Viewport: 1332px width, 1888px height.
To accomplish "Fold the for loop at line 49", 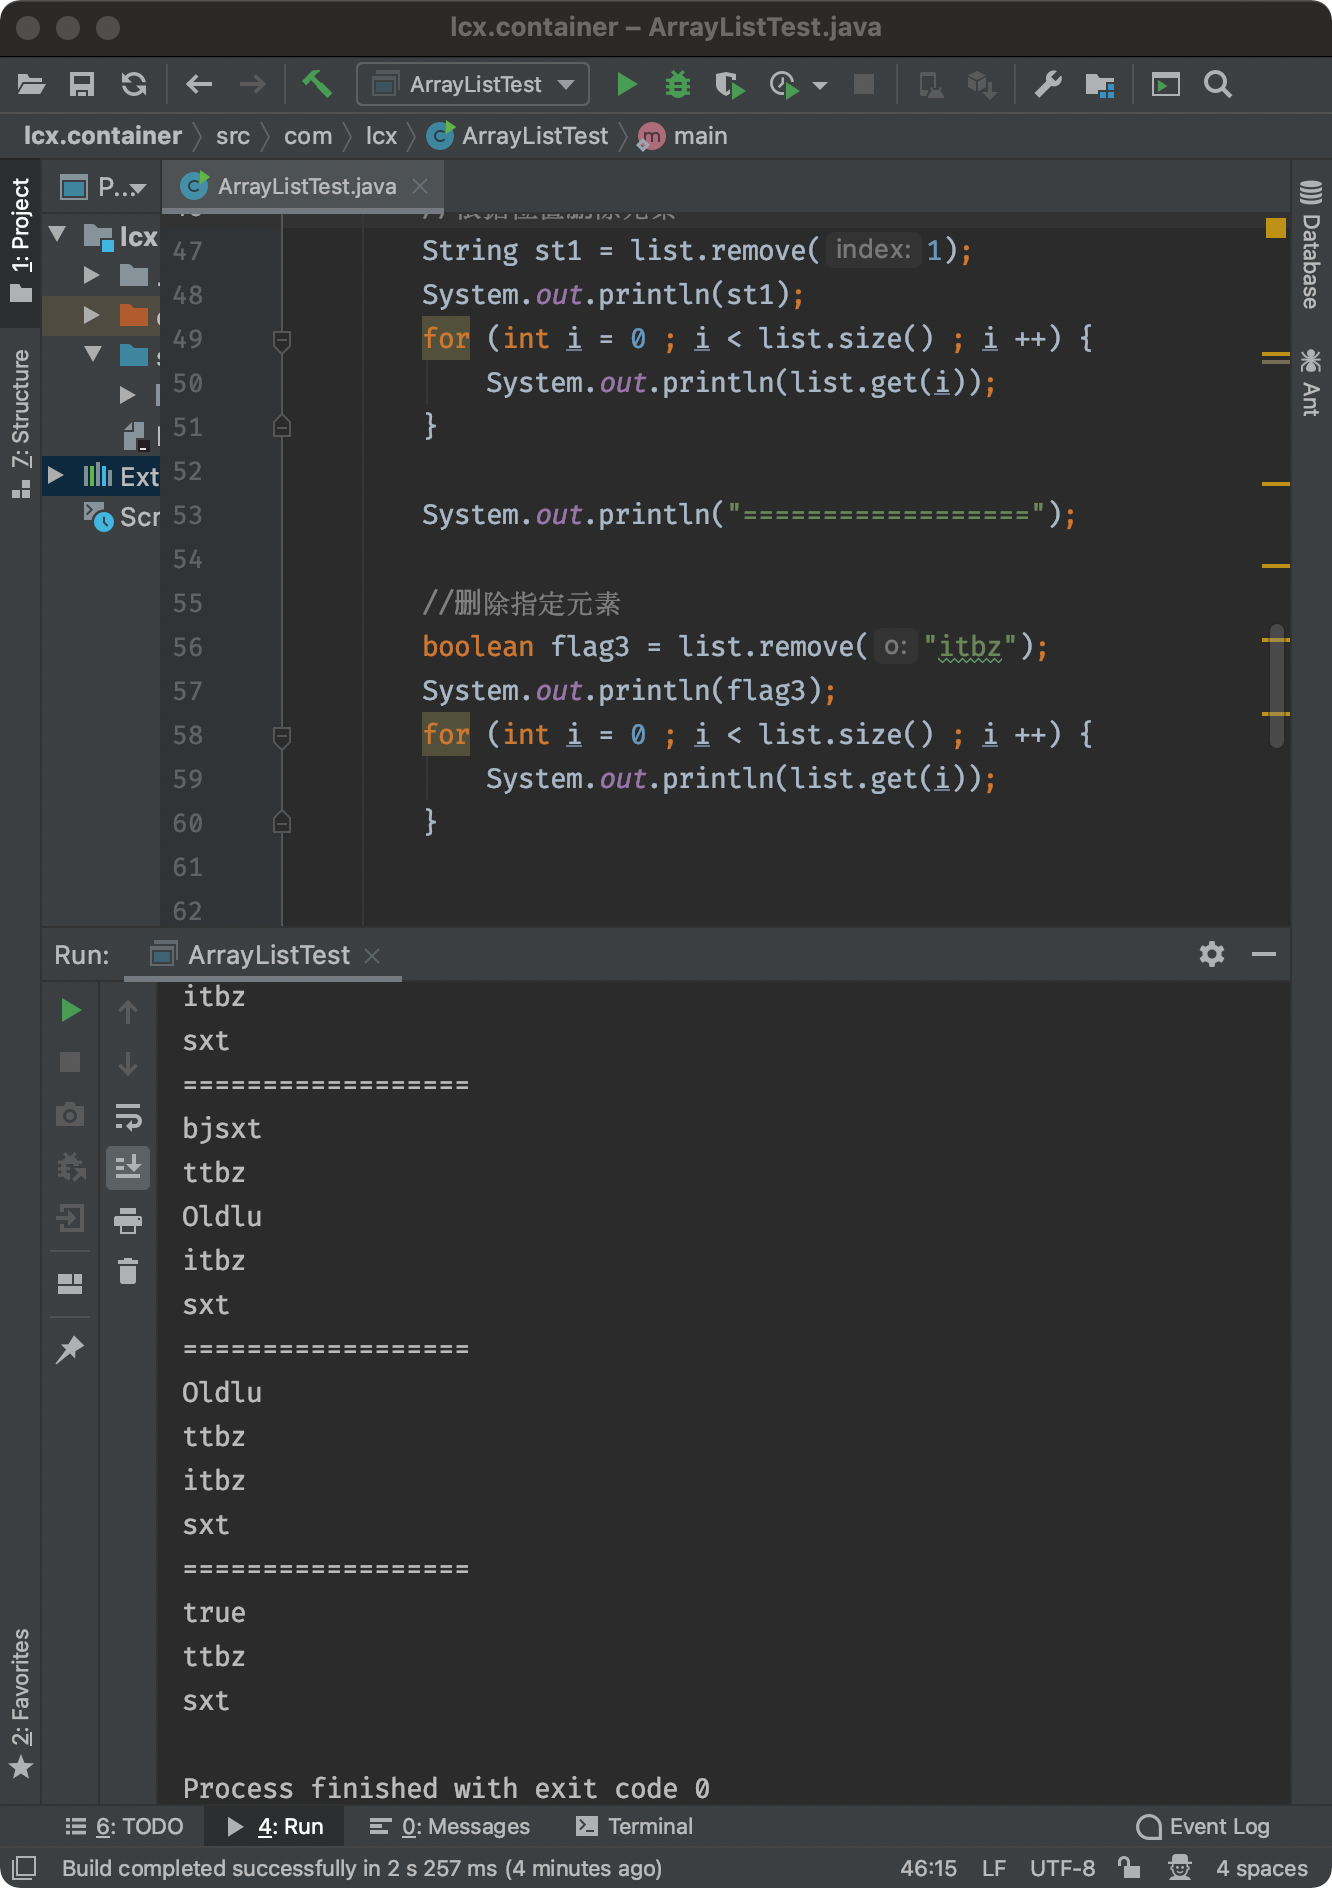I will (x=282, y=341).
